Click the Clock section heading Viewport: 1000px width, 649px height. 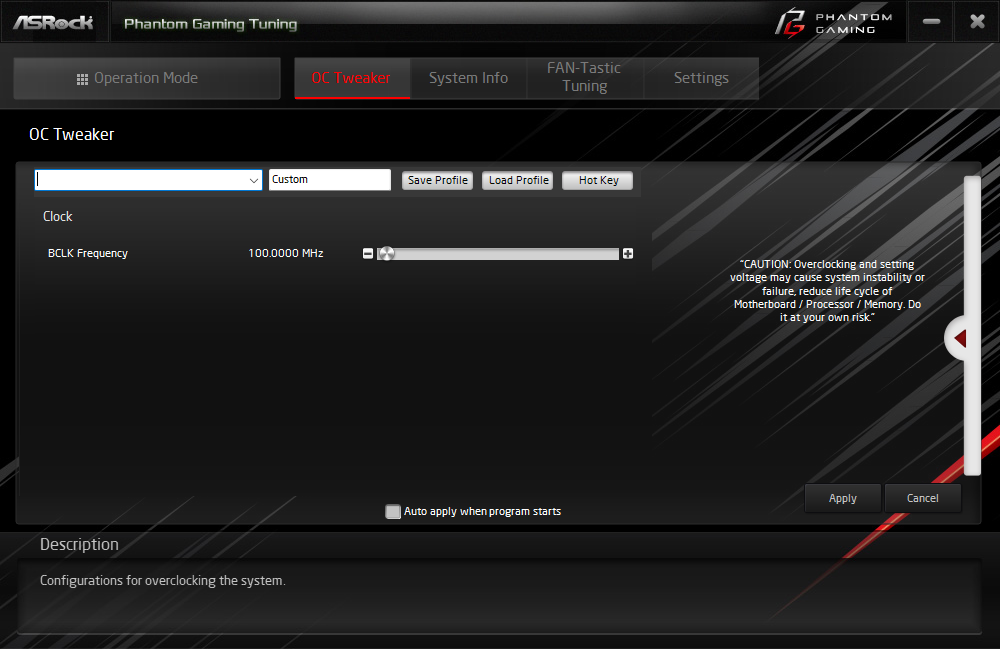[57, 216]
